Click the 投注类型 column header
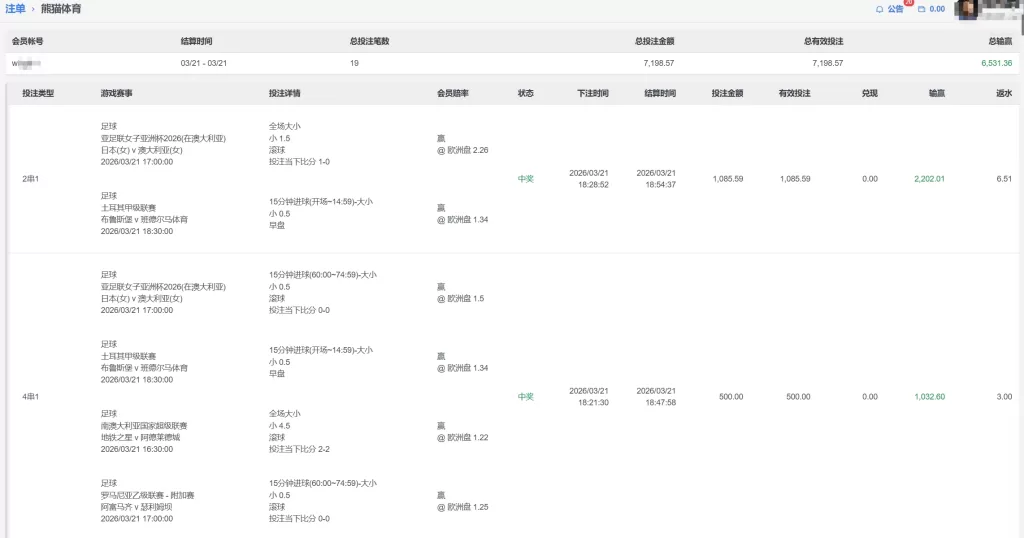1024x538 pixels. click(38, 93)
